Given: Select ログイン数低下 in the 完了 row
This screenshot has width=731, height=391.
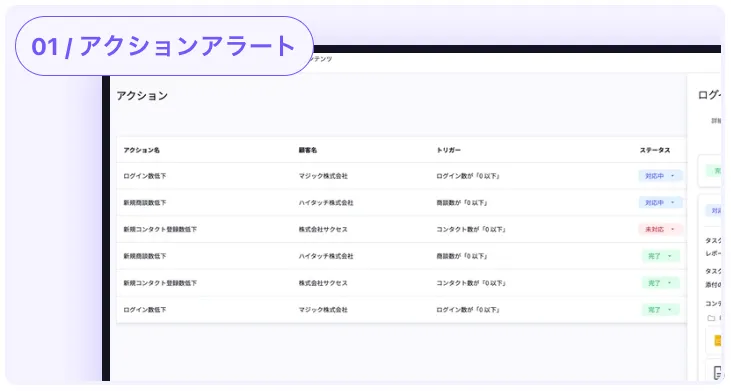Looking at the screenshot, I should pyautogui.click(x=145, y=310).
